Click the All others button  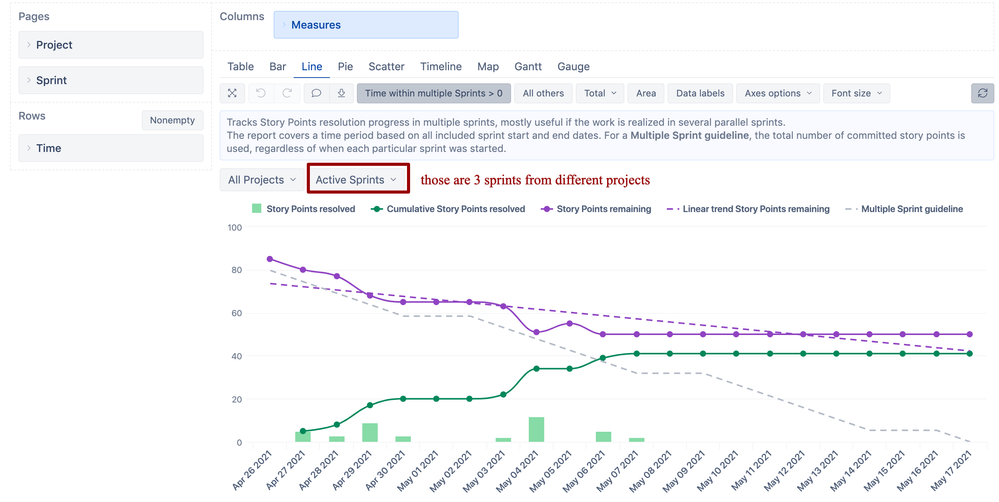click(x=543, y=93)
